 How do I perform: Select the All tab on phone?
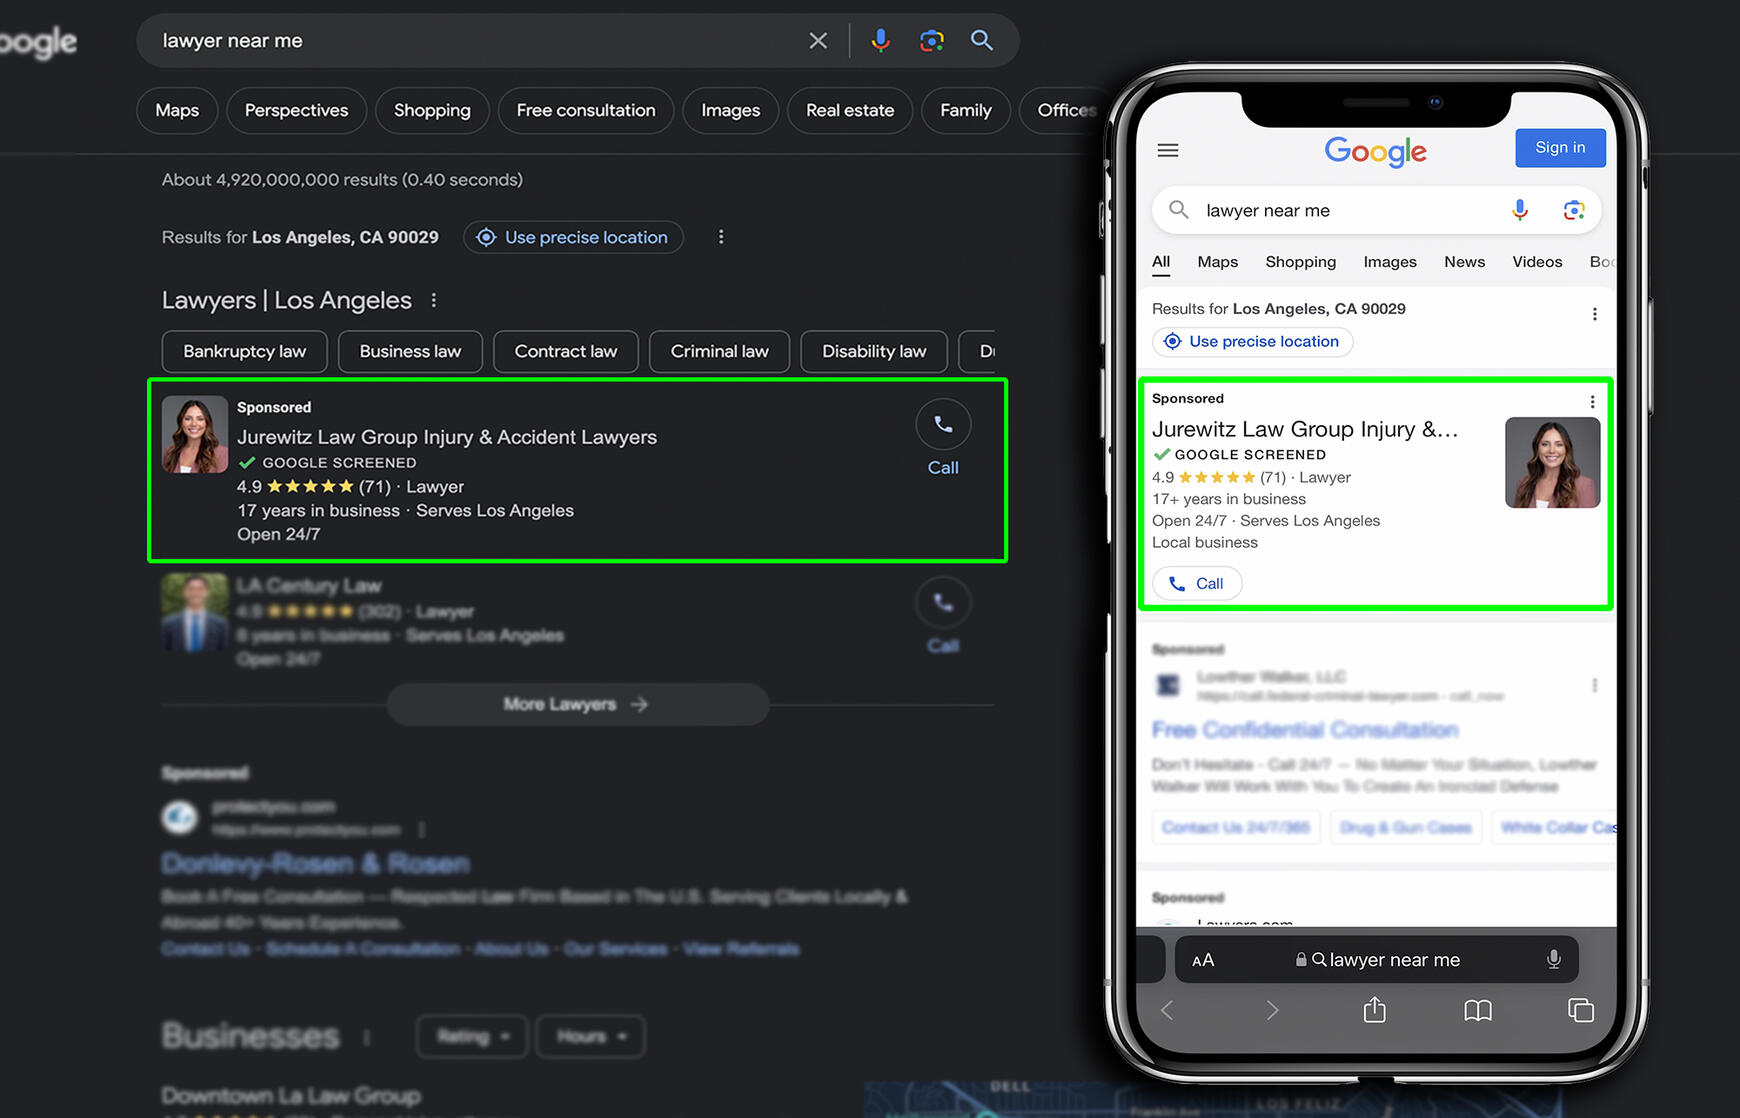pos(1161,262)
